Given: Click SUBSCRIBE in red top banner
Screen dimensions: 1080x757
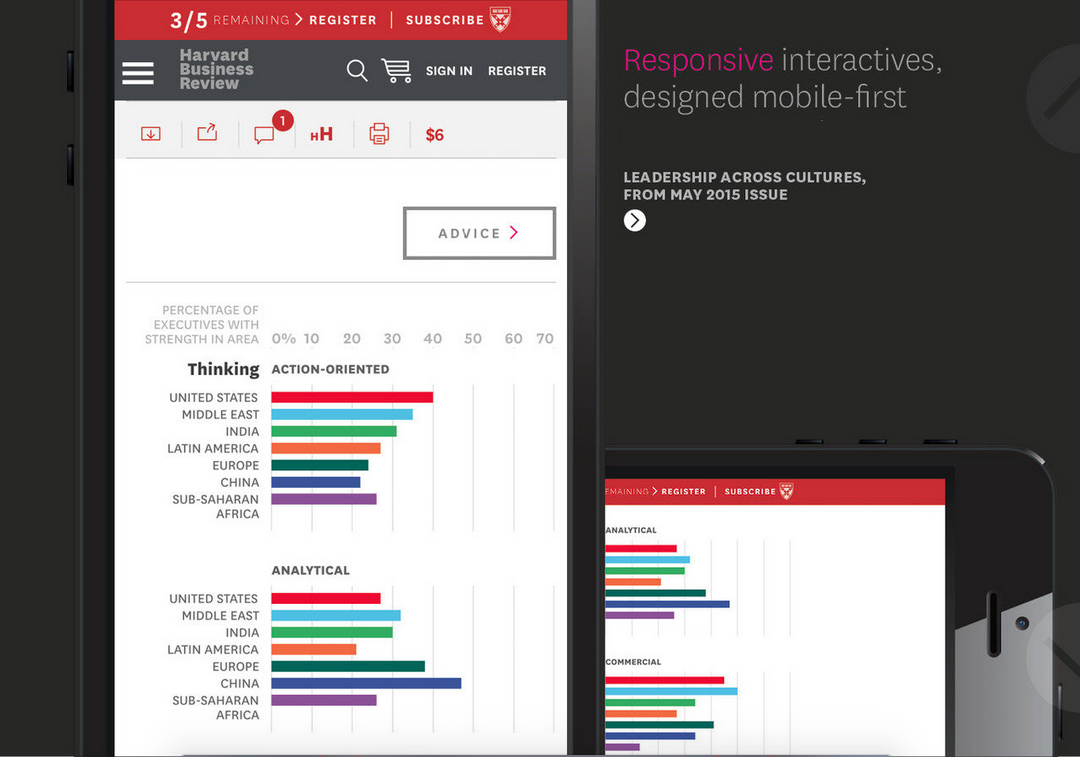Looking at the screenshot, I should (445, 20).
